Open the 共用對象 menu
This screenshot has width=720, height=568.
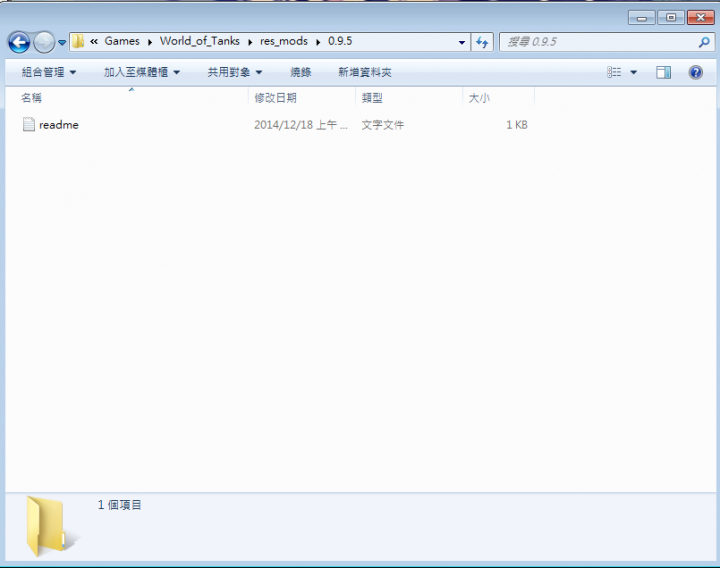(x=235, y=72)
